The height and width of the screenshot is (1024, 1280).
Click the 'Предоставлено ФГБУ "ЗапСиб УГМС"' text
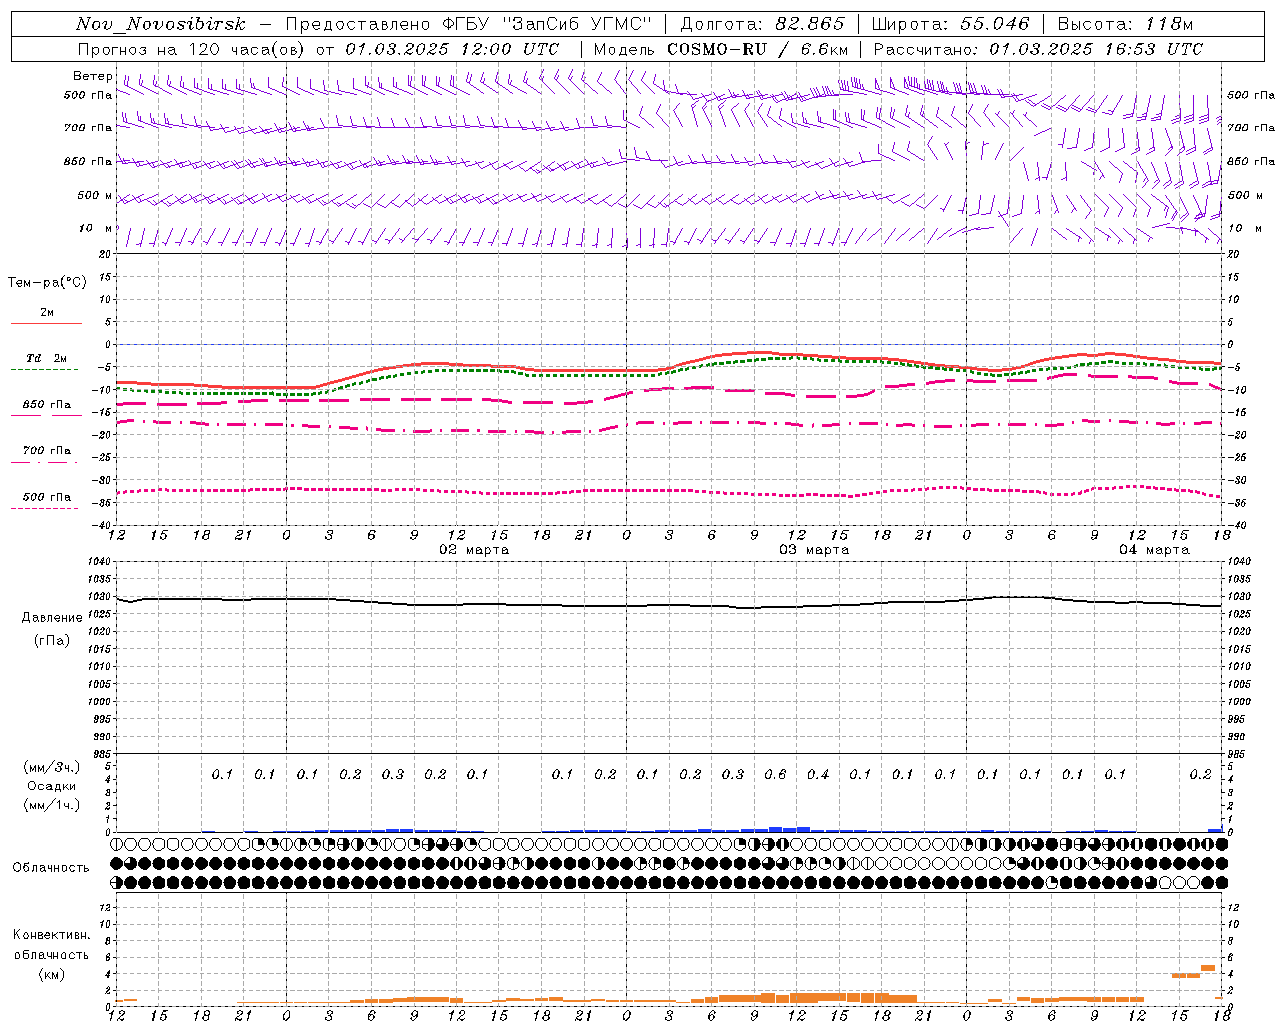(469, 25)
